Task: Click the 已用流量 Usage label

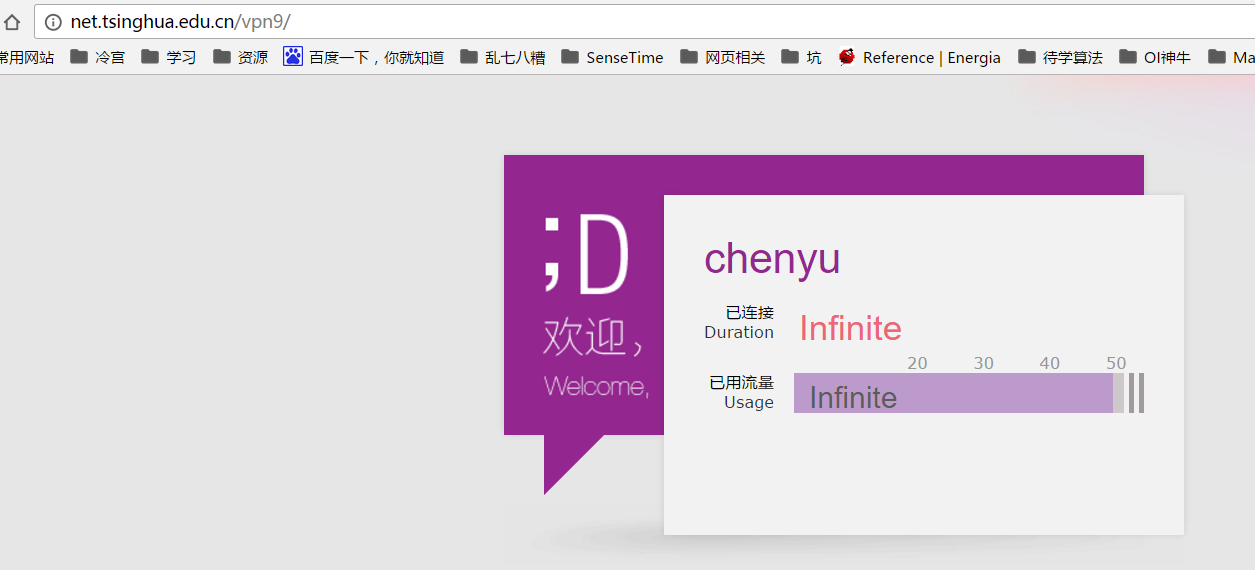Action: pos(741,392)
